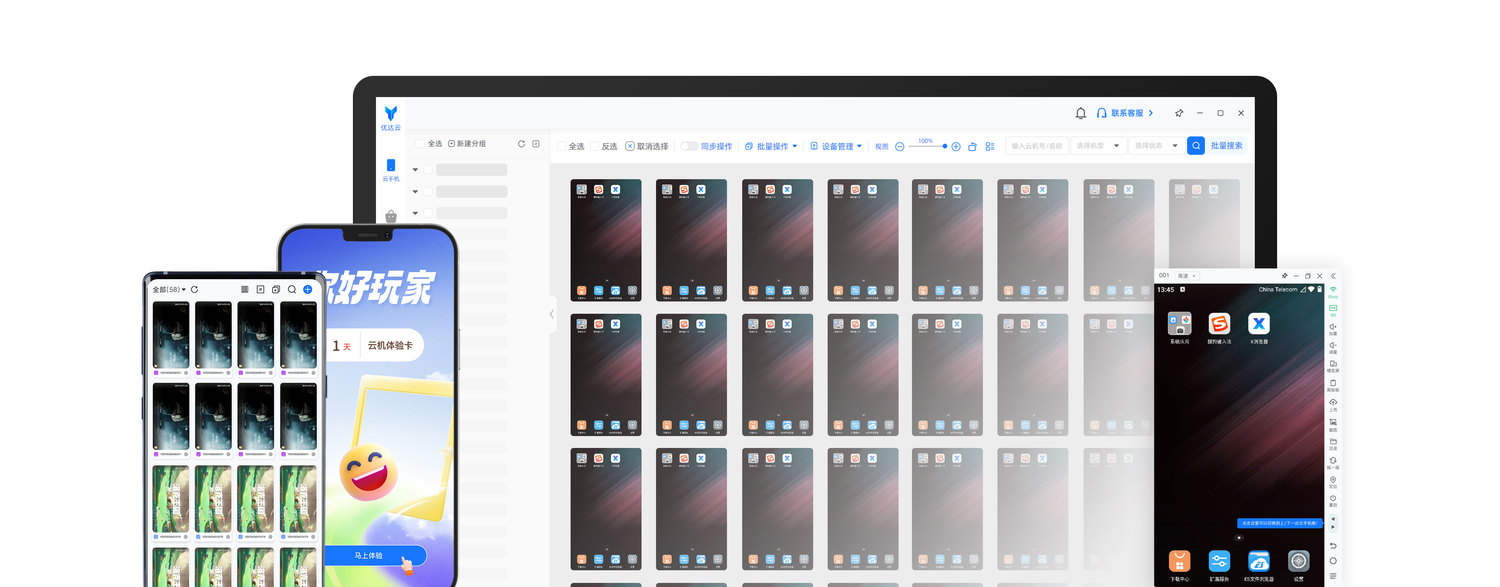Click volume up icon in device toolbar
Screen dimensions: 1500x587
(1333, 328)
